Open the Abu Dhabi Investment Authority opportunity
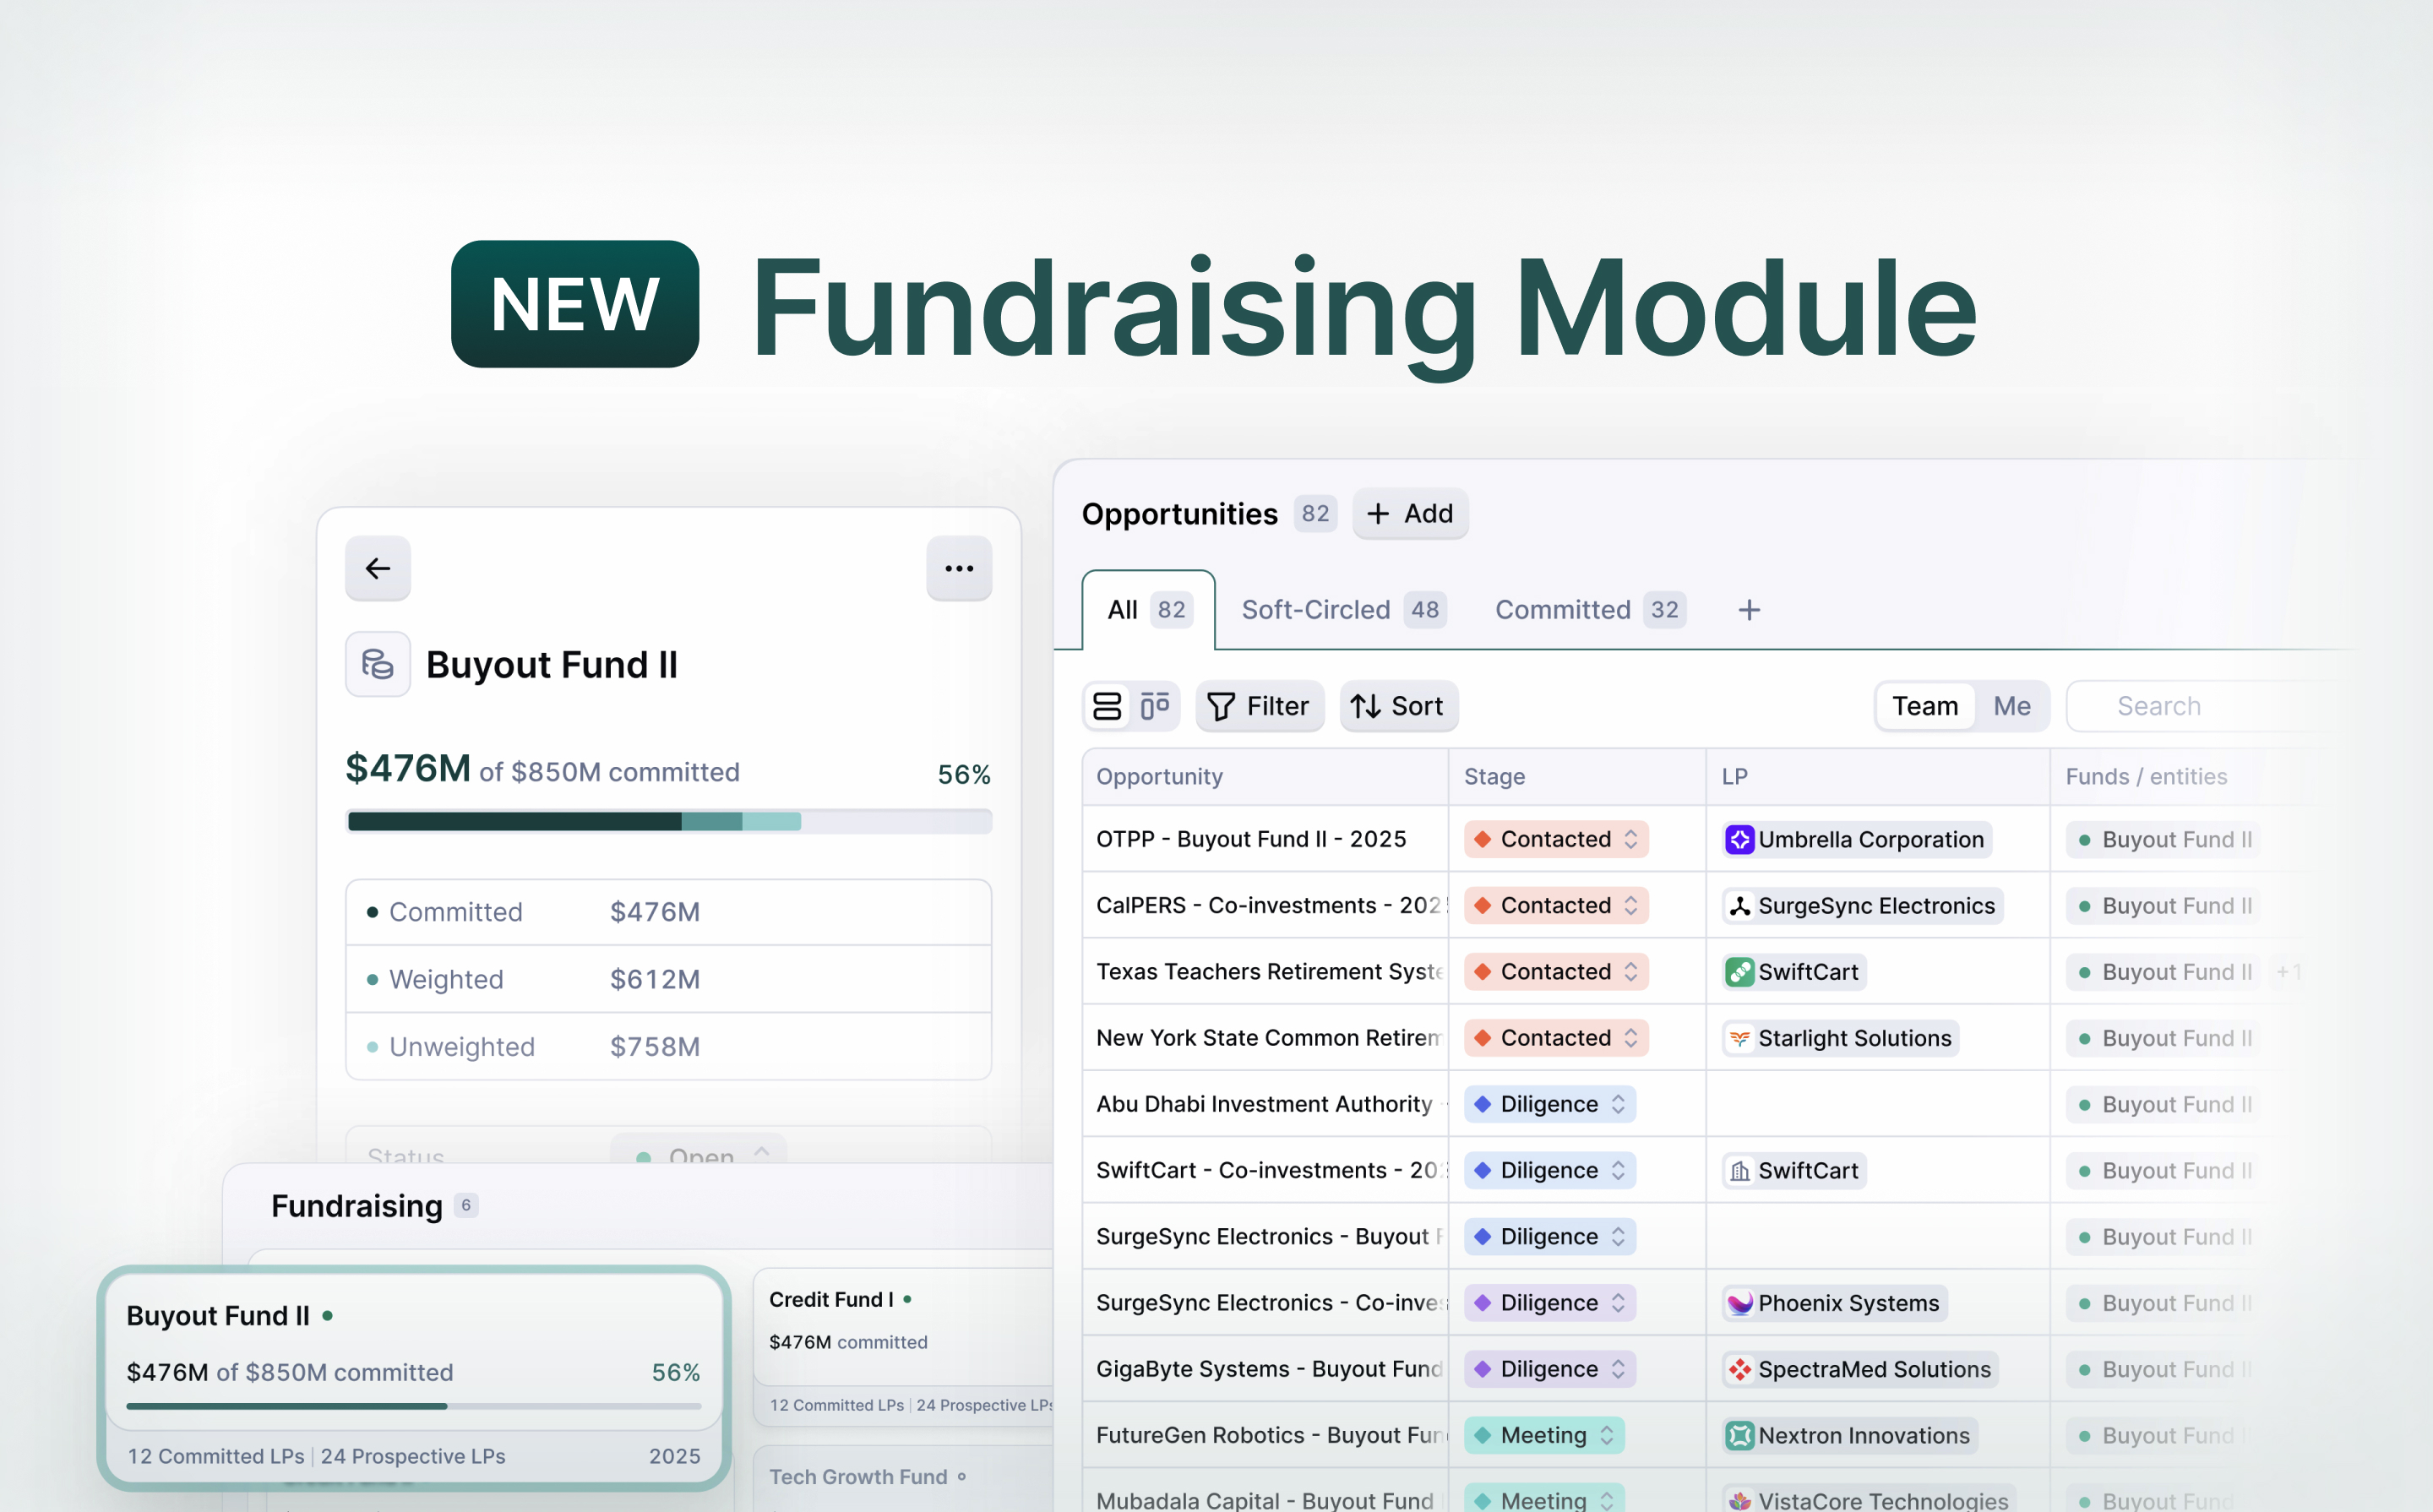 click(x=1264, y=1104)
